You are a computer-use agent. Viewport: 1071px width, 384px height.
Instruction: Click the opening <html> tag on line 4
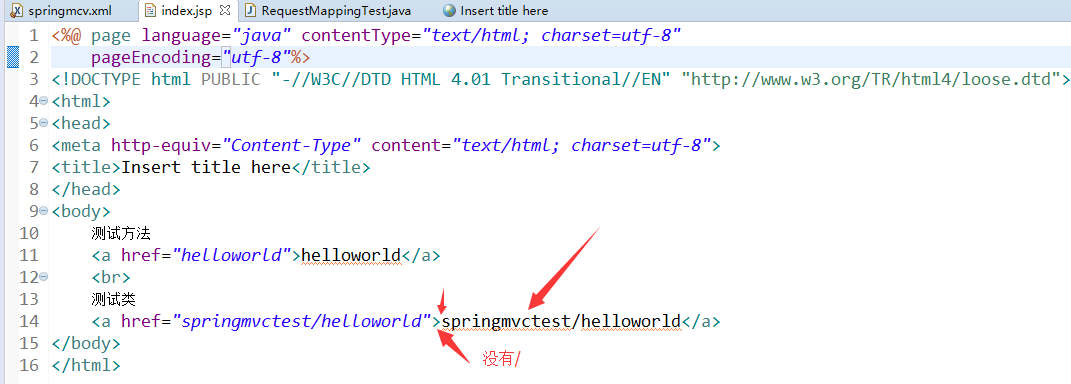(x=81, y=101)
